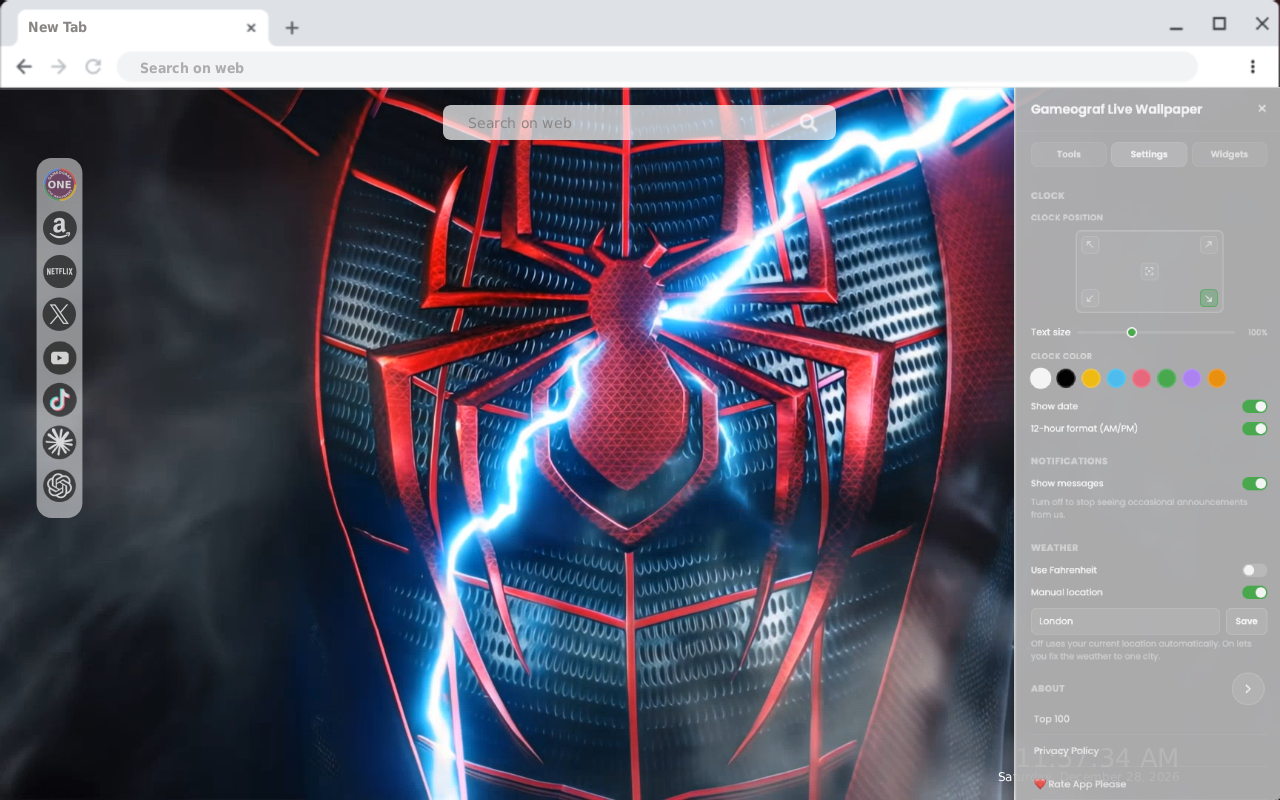This screenshot has height=800, width=1280.
Task: Focus the browser address bar
Action: click(x=657, y=67)
